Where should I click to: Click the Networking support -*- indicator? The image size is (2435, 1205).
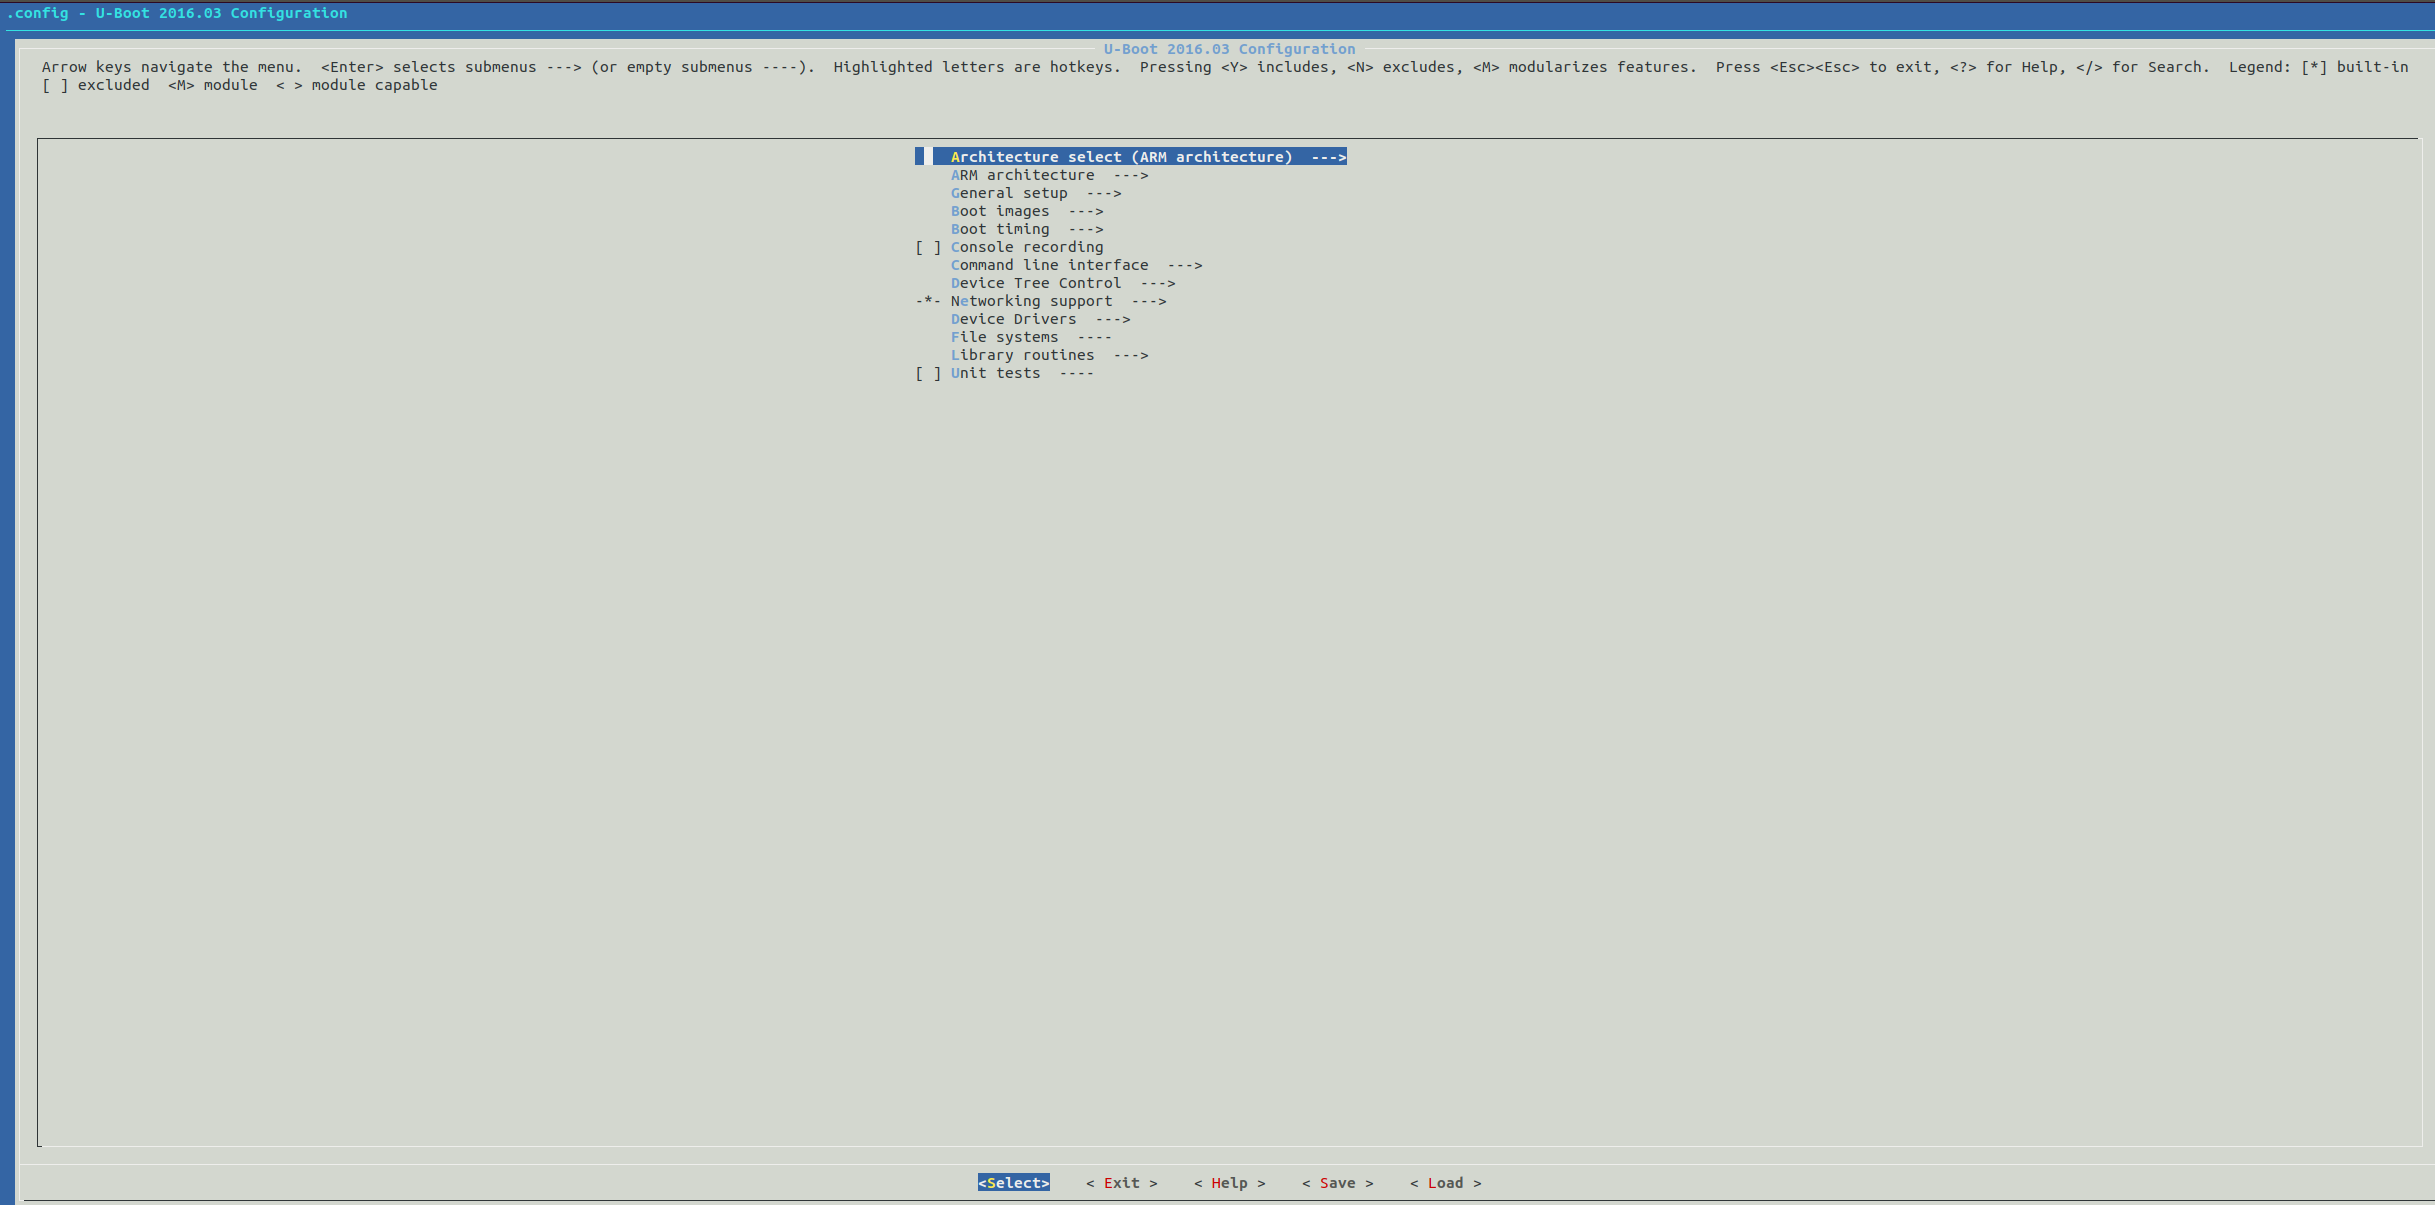[x=928, y=301]
